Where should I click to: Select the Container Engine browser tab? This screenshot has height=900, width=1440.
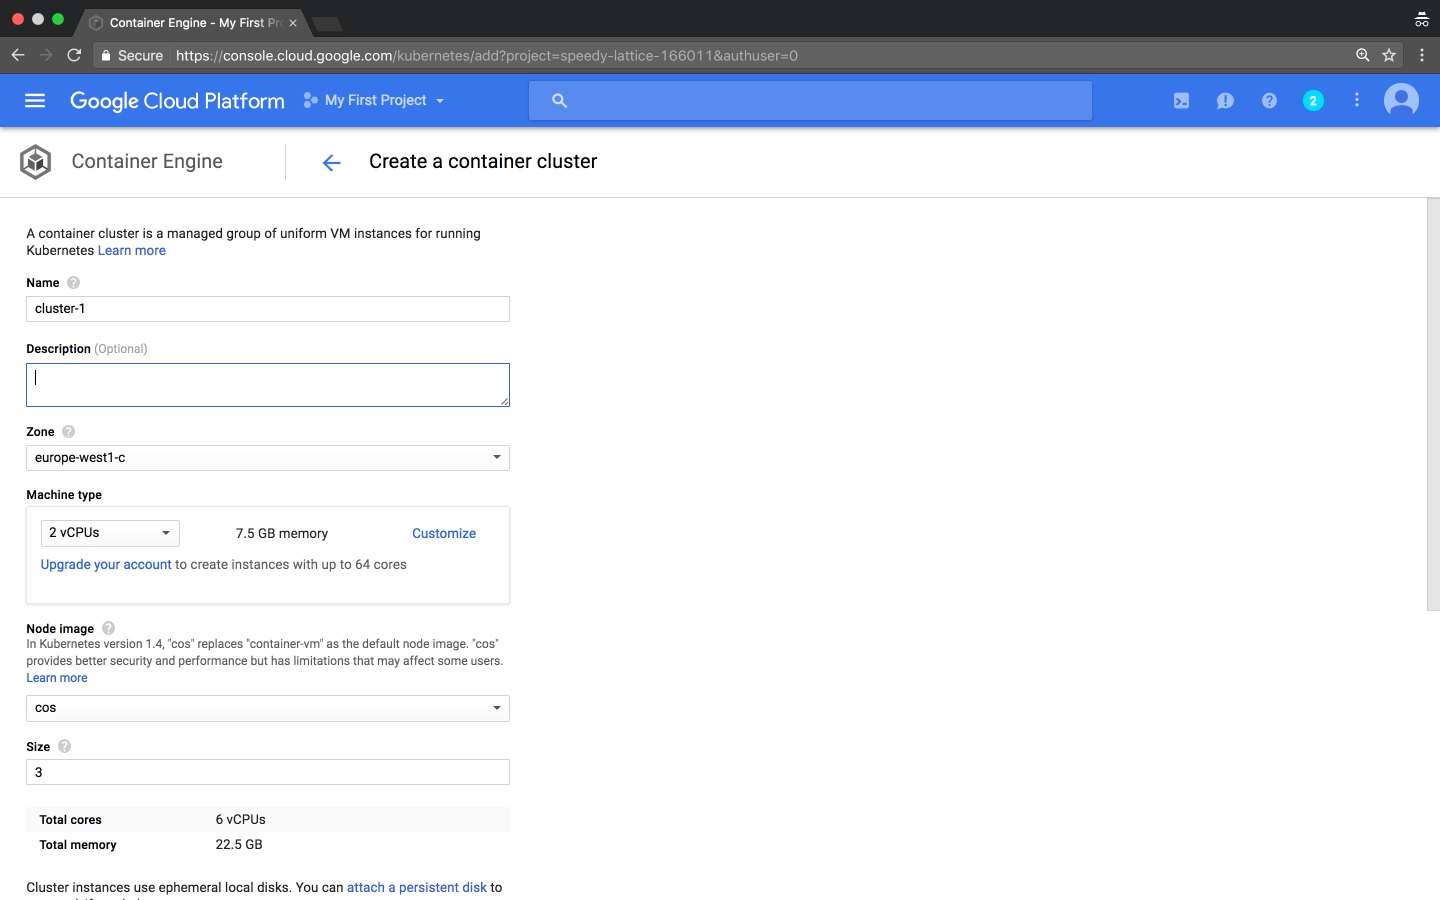click(192, 22)
